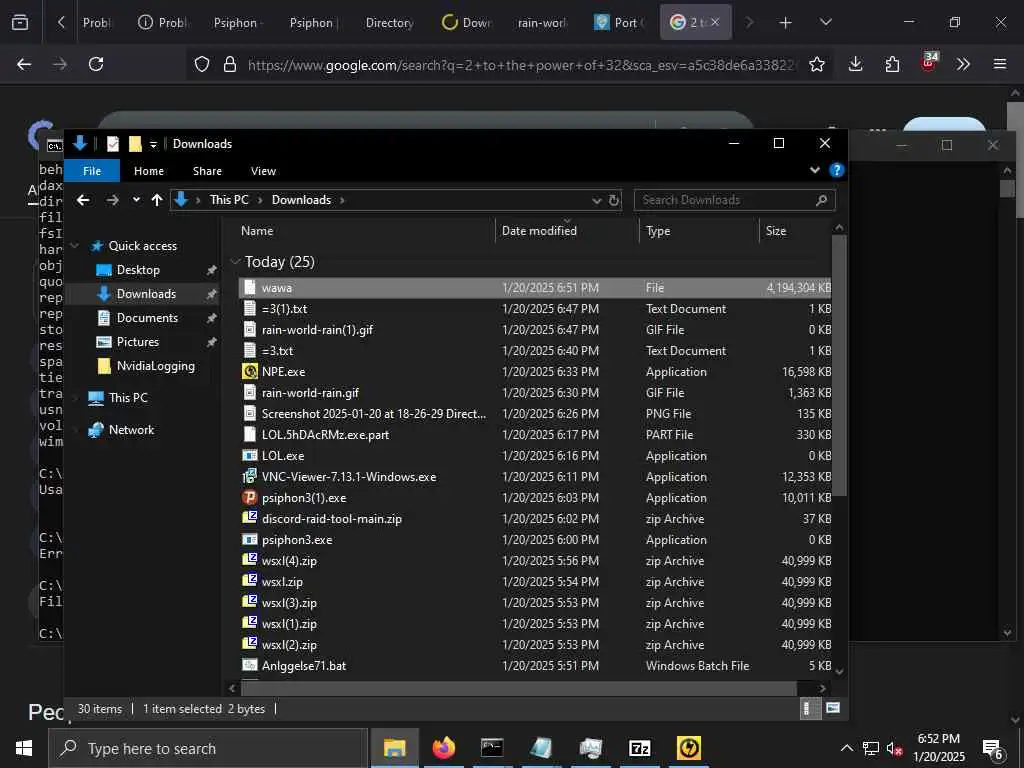Open the View ribbon tab
This screenshot has width=1024, height=768.
[x=263, y=171]
